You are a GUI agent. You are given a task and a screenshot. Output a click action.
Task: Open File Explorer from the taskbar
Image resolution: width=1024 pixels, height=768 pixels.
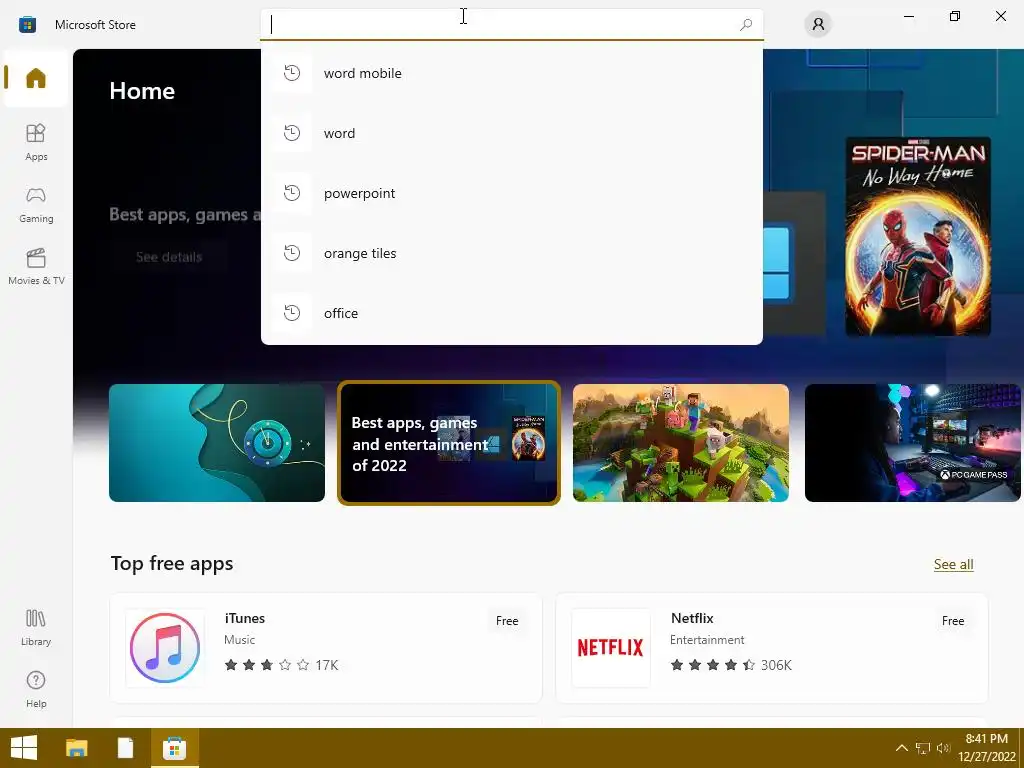(76, 748)
